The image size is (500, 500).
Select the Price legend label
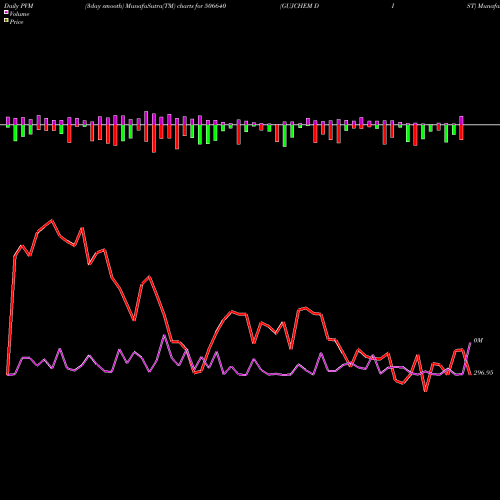tap(16, 22)
